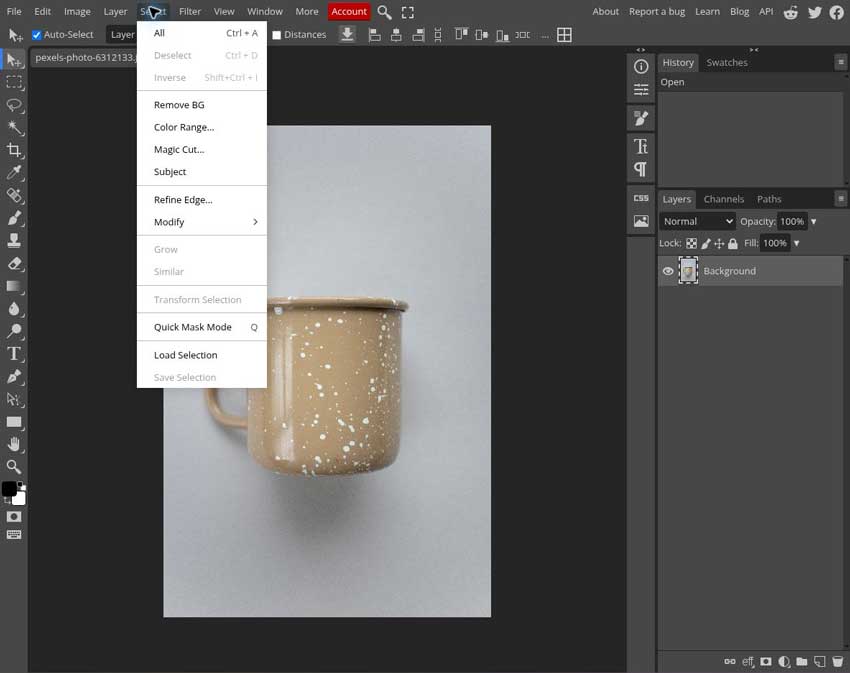Viewport: 850px width, 673px height.
Task: Select the Pen tool
Action: (14, 376)
